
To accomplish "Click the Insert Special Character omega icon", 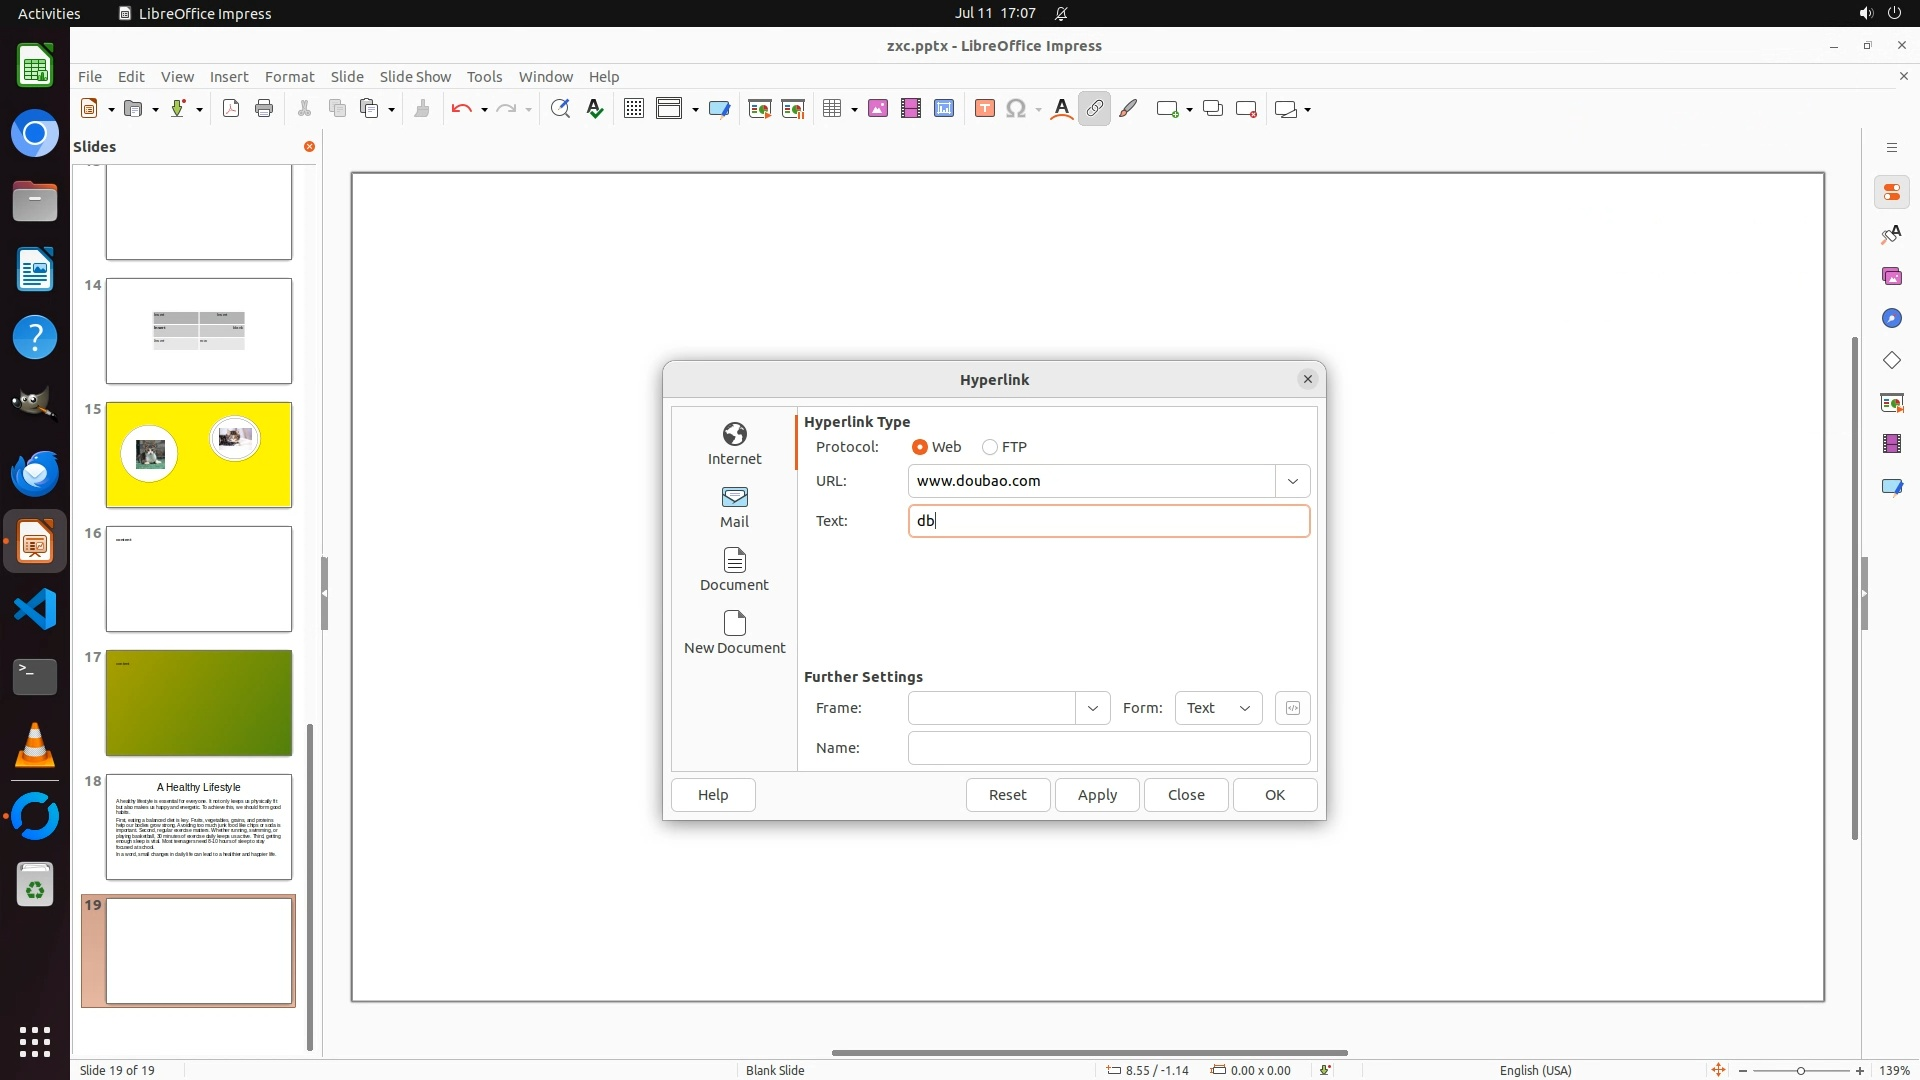I will pyautogui.click(x=1016, y=109).
